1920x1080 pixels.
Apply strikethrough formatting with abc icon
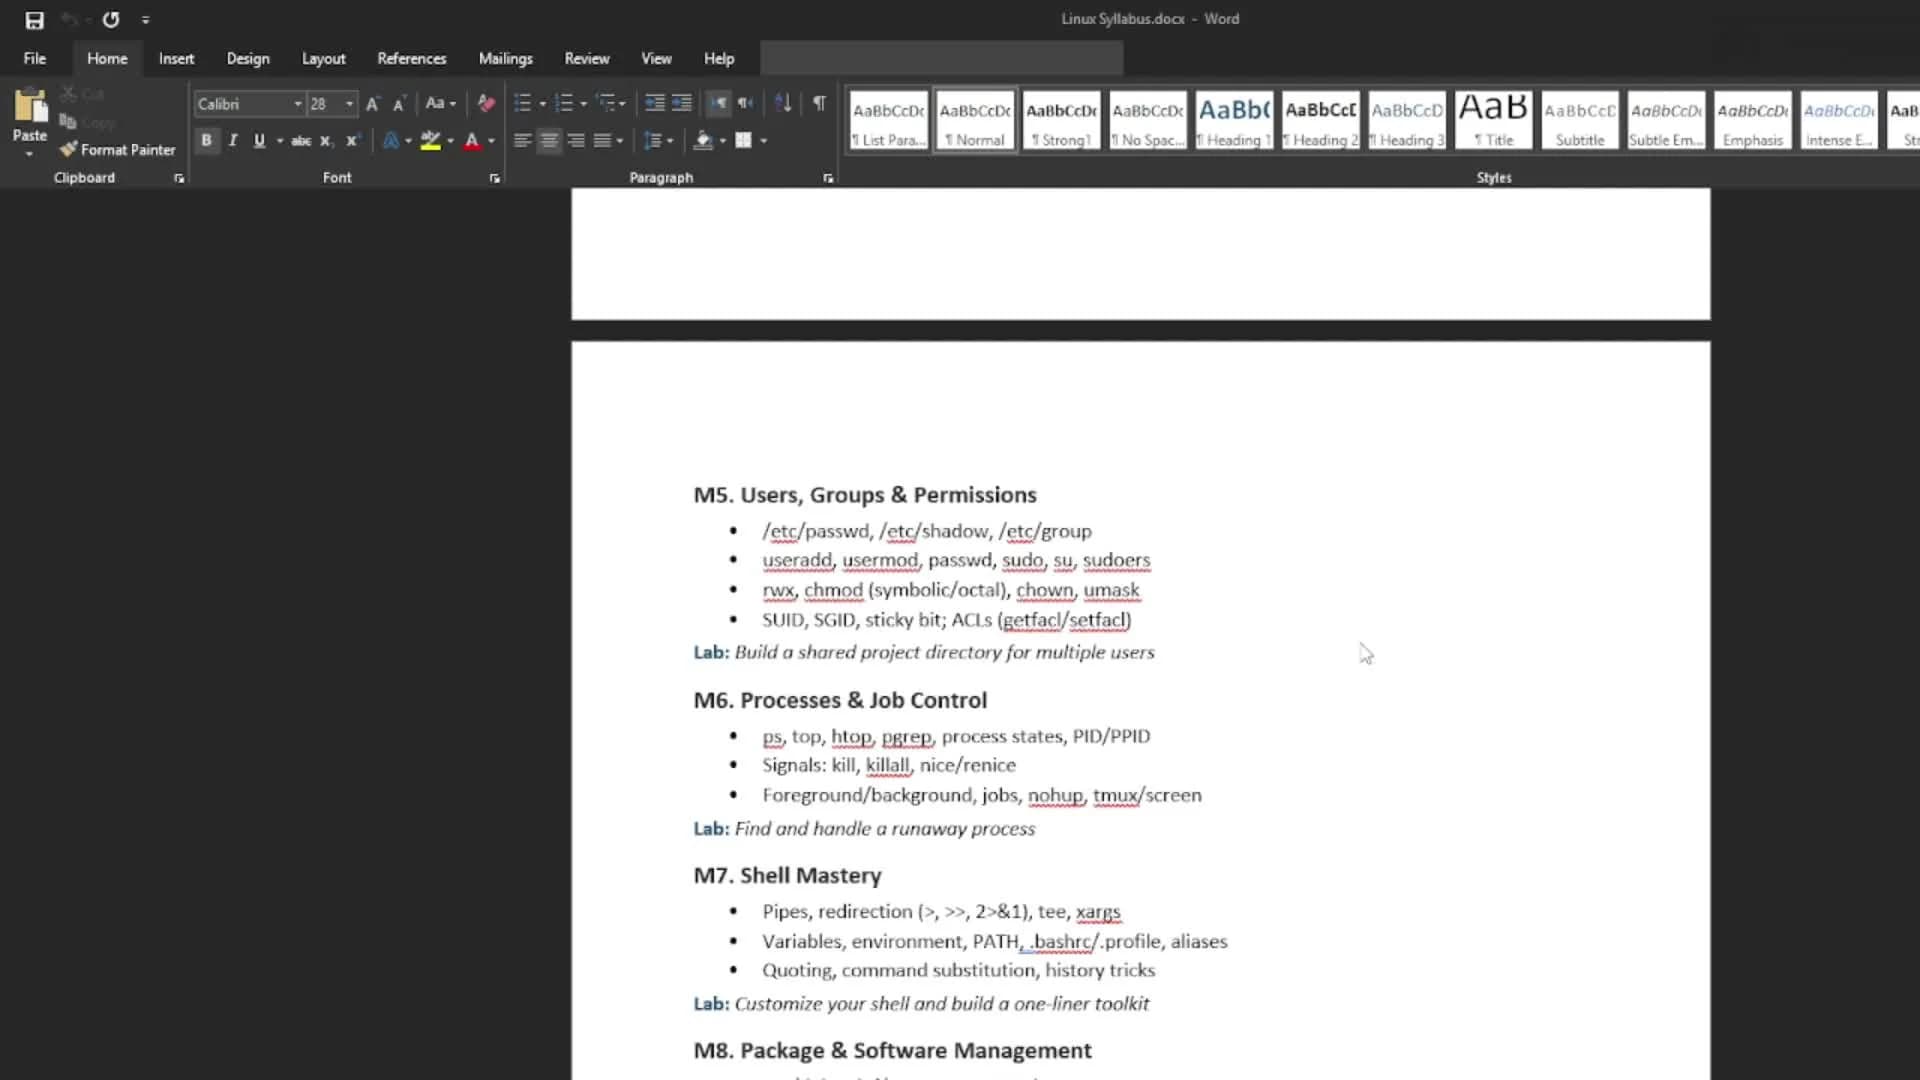pos(301,141)
